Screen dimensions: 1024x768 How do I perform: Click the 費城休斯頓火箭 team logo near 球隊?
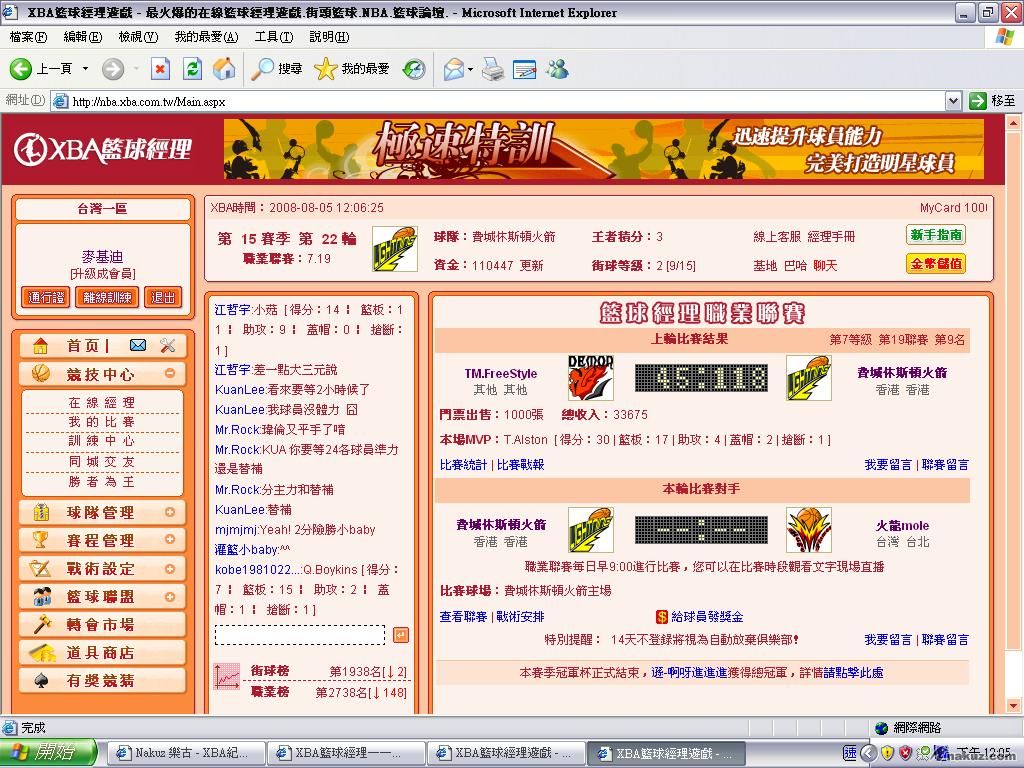coord(395,250)
